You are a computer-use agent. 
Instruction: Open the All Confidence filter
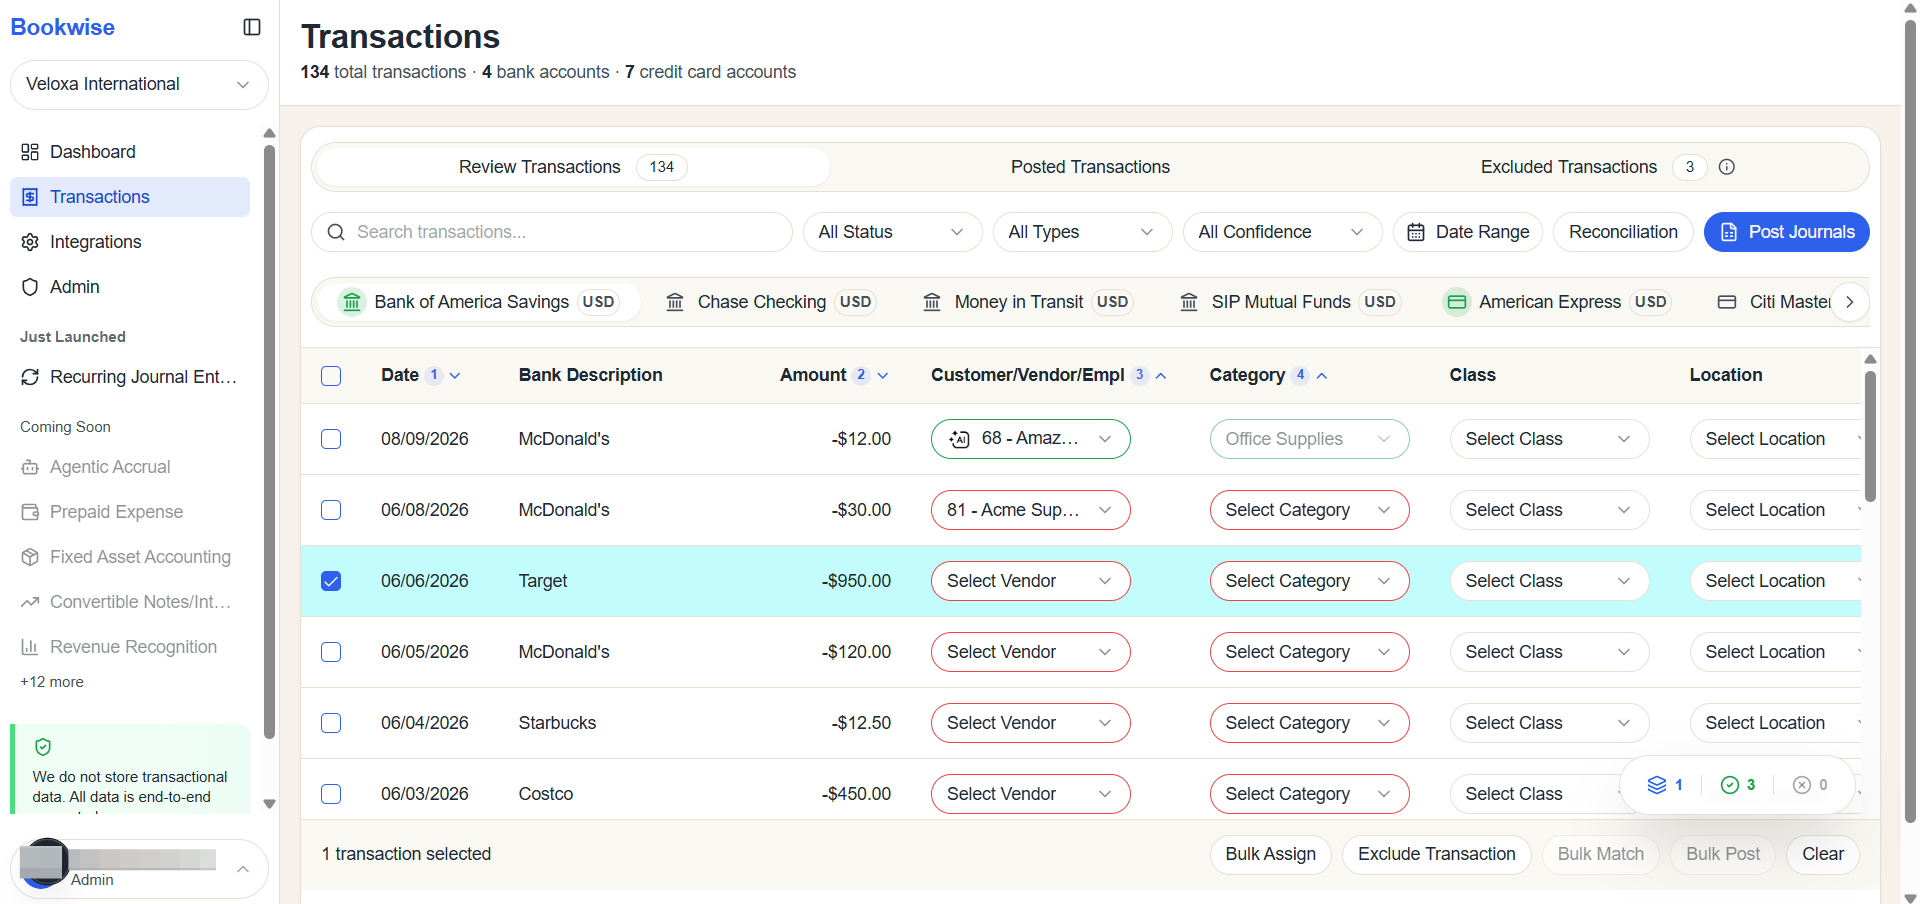(x=1282, y=232)
